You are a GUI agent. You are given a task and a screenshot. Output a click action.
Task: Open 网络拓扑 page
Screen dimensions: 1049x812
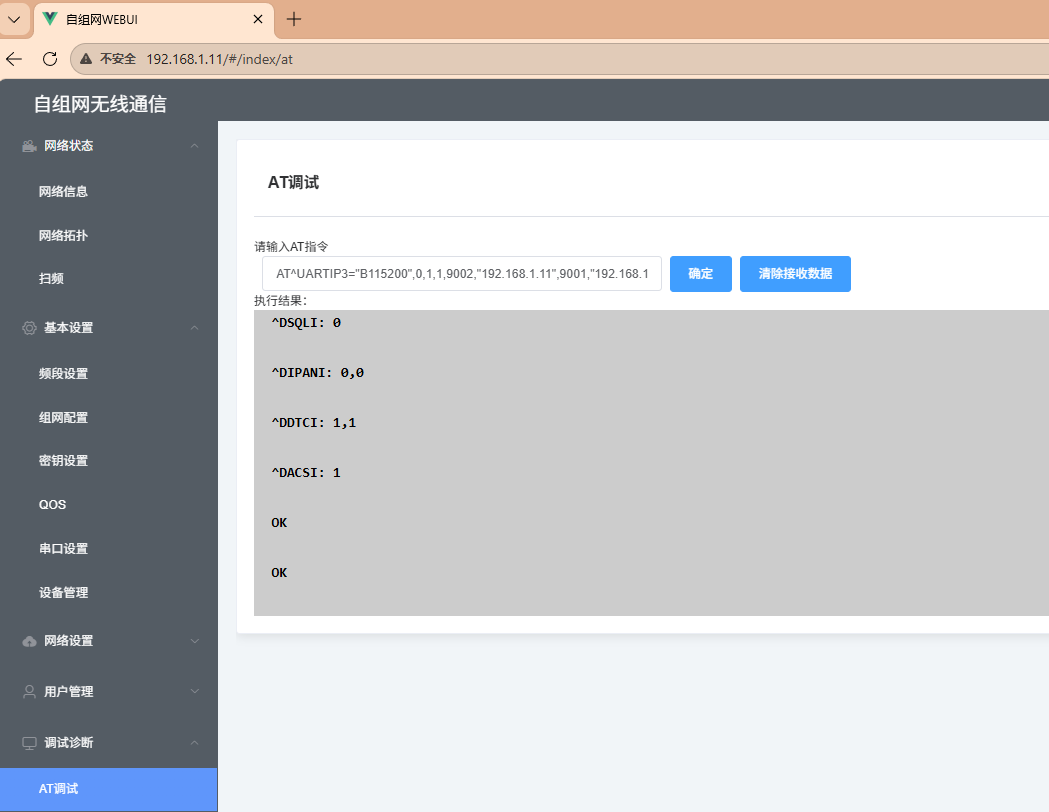tap(64, 235)
